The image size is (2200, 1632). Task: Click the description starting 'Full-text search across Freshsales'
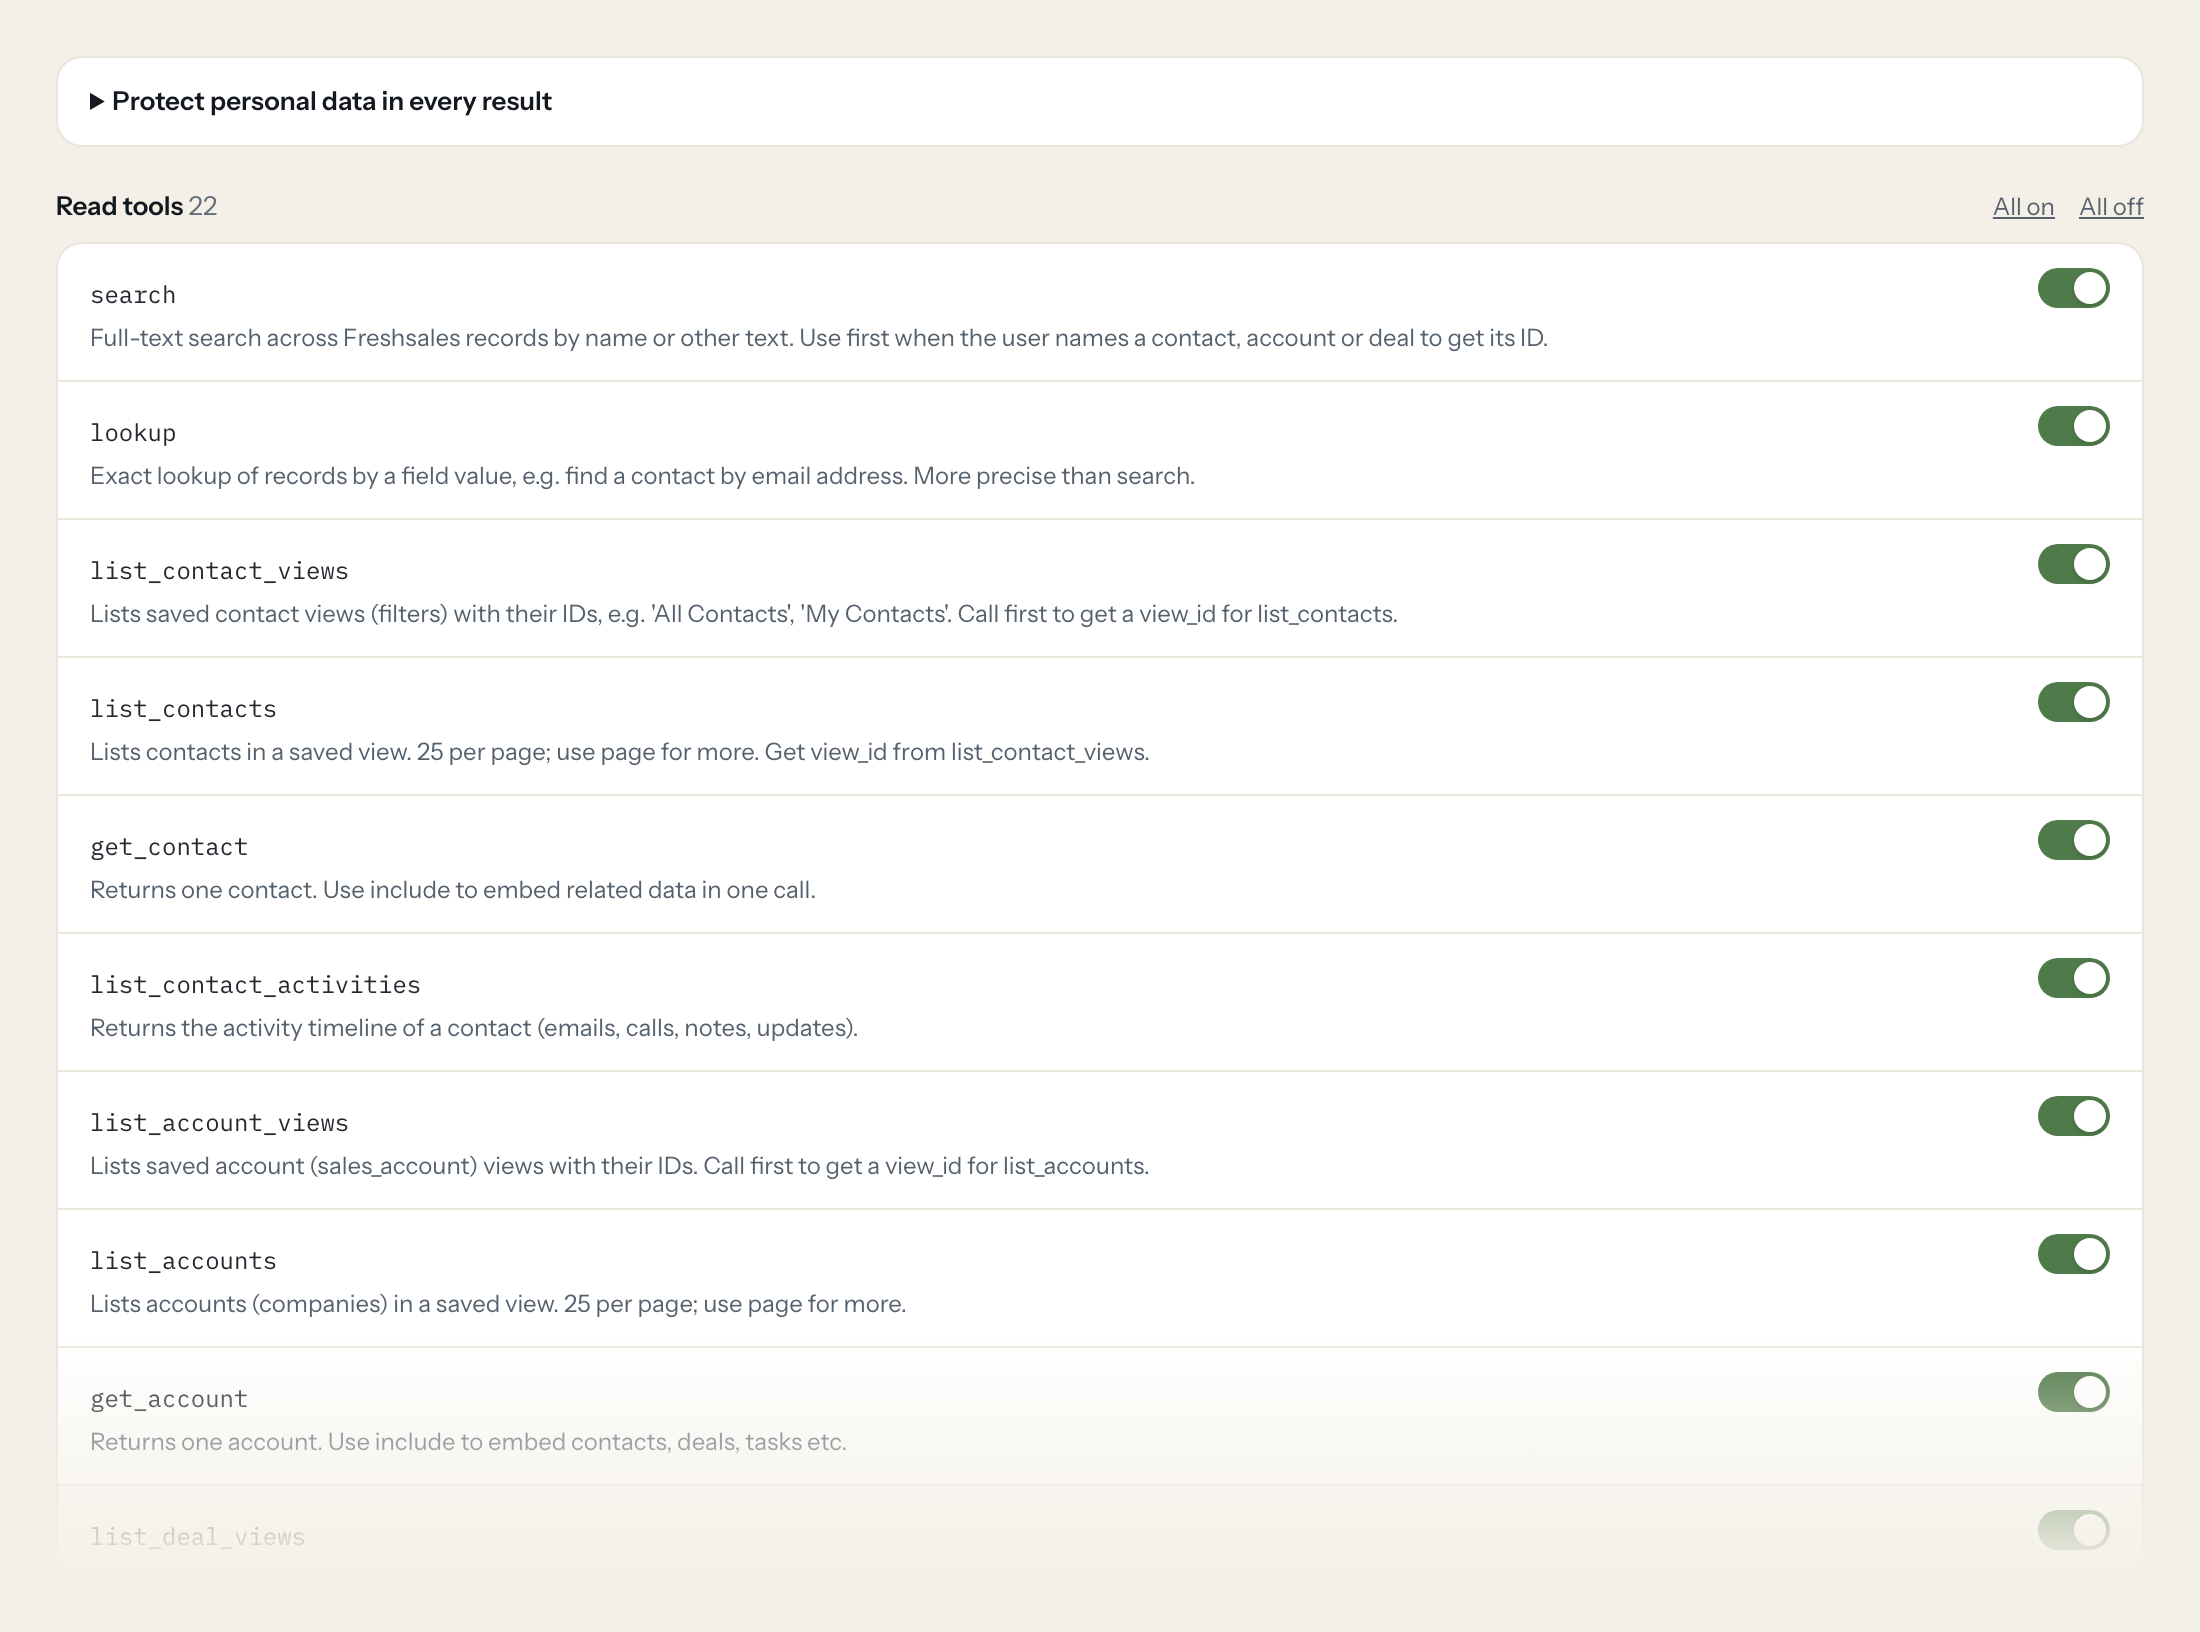[819, 338]
